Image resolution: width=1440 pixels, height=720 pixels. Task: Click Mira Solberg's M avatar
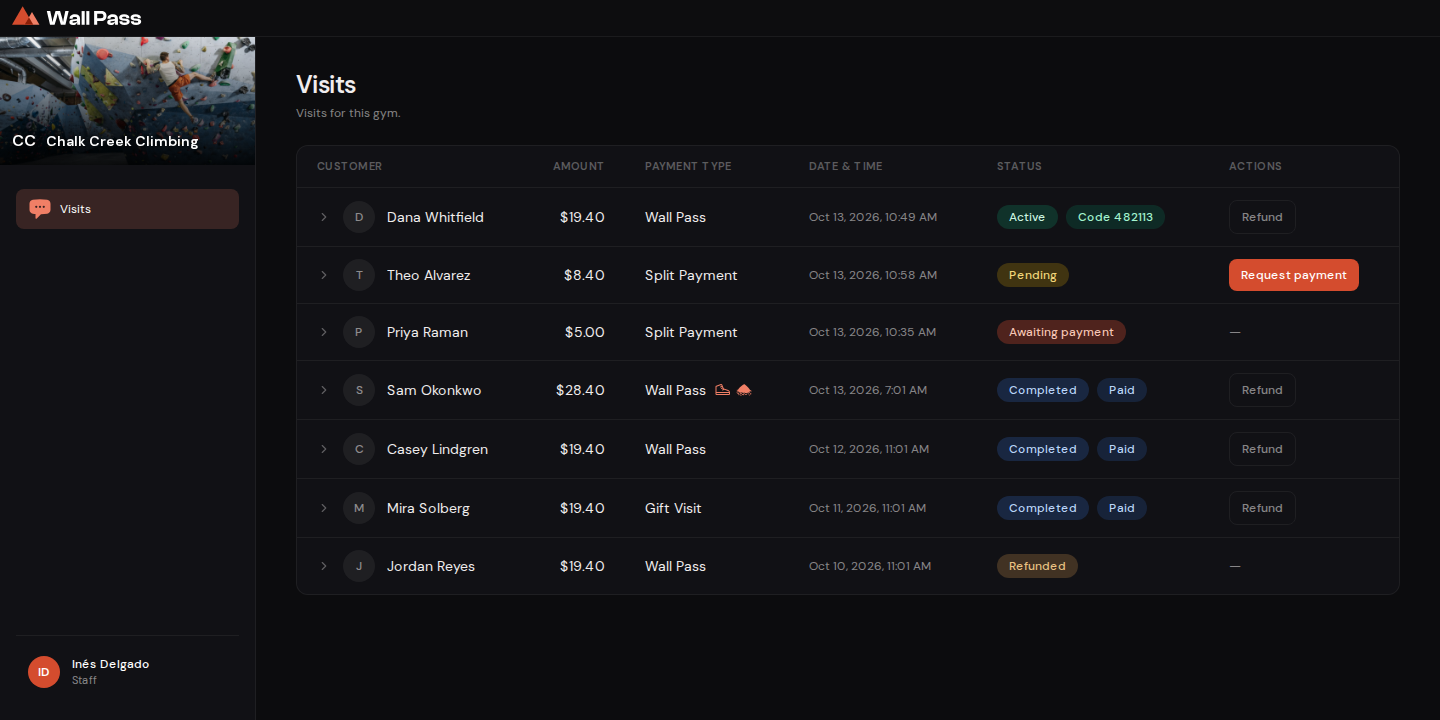pos(359,508)
